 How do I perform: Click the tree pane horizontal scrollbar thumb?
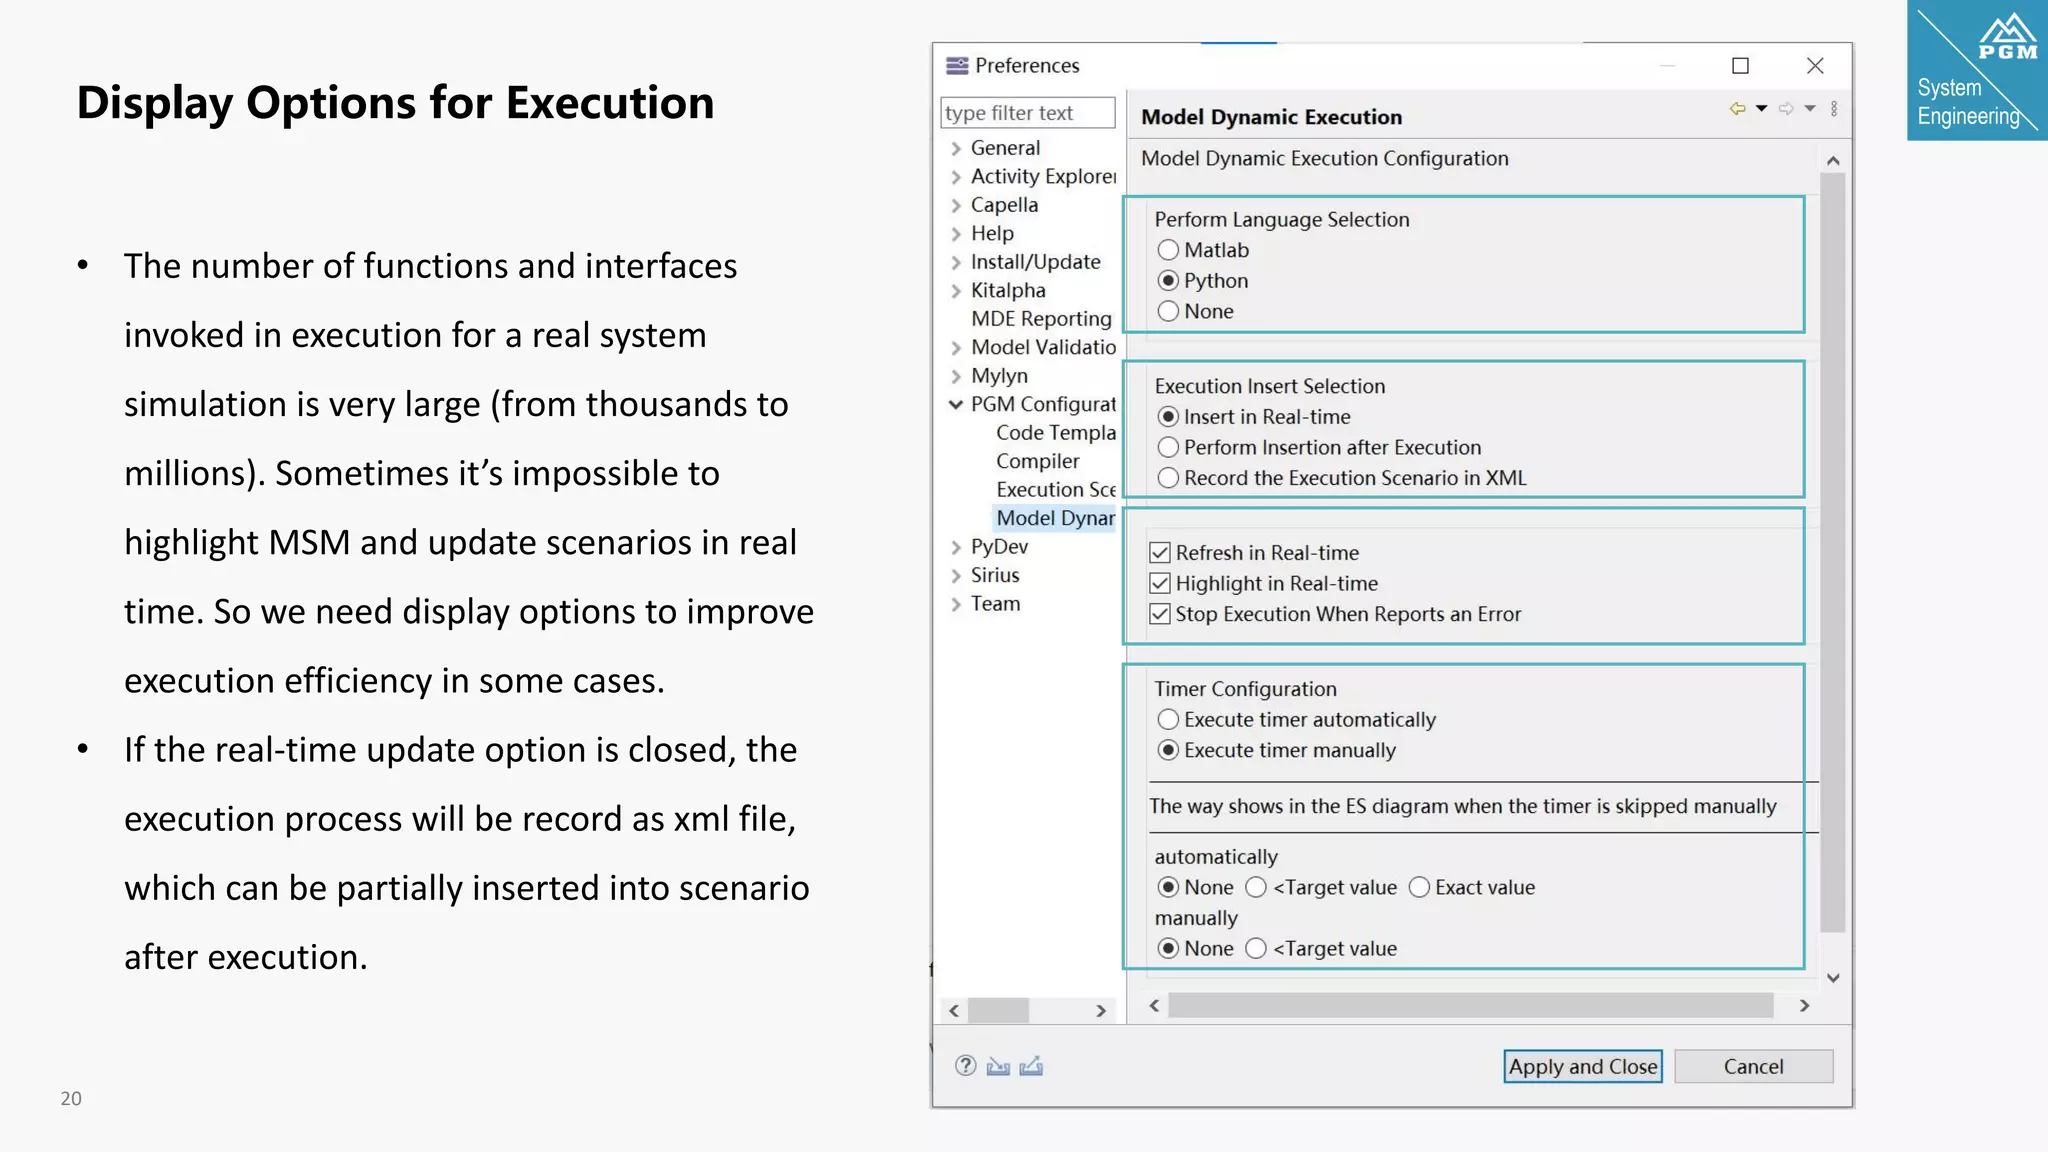click(x=998, y=1010)
